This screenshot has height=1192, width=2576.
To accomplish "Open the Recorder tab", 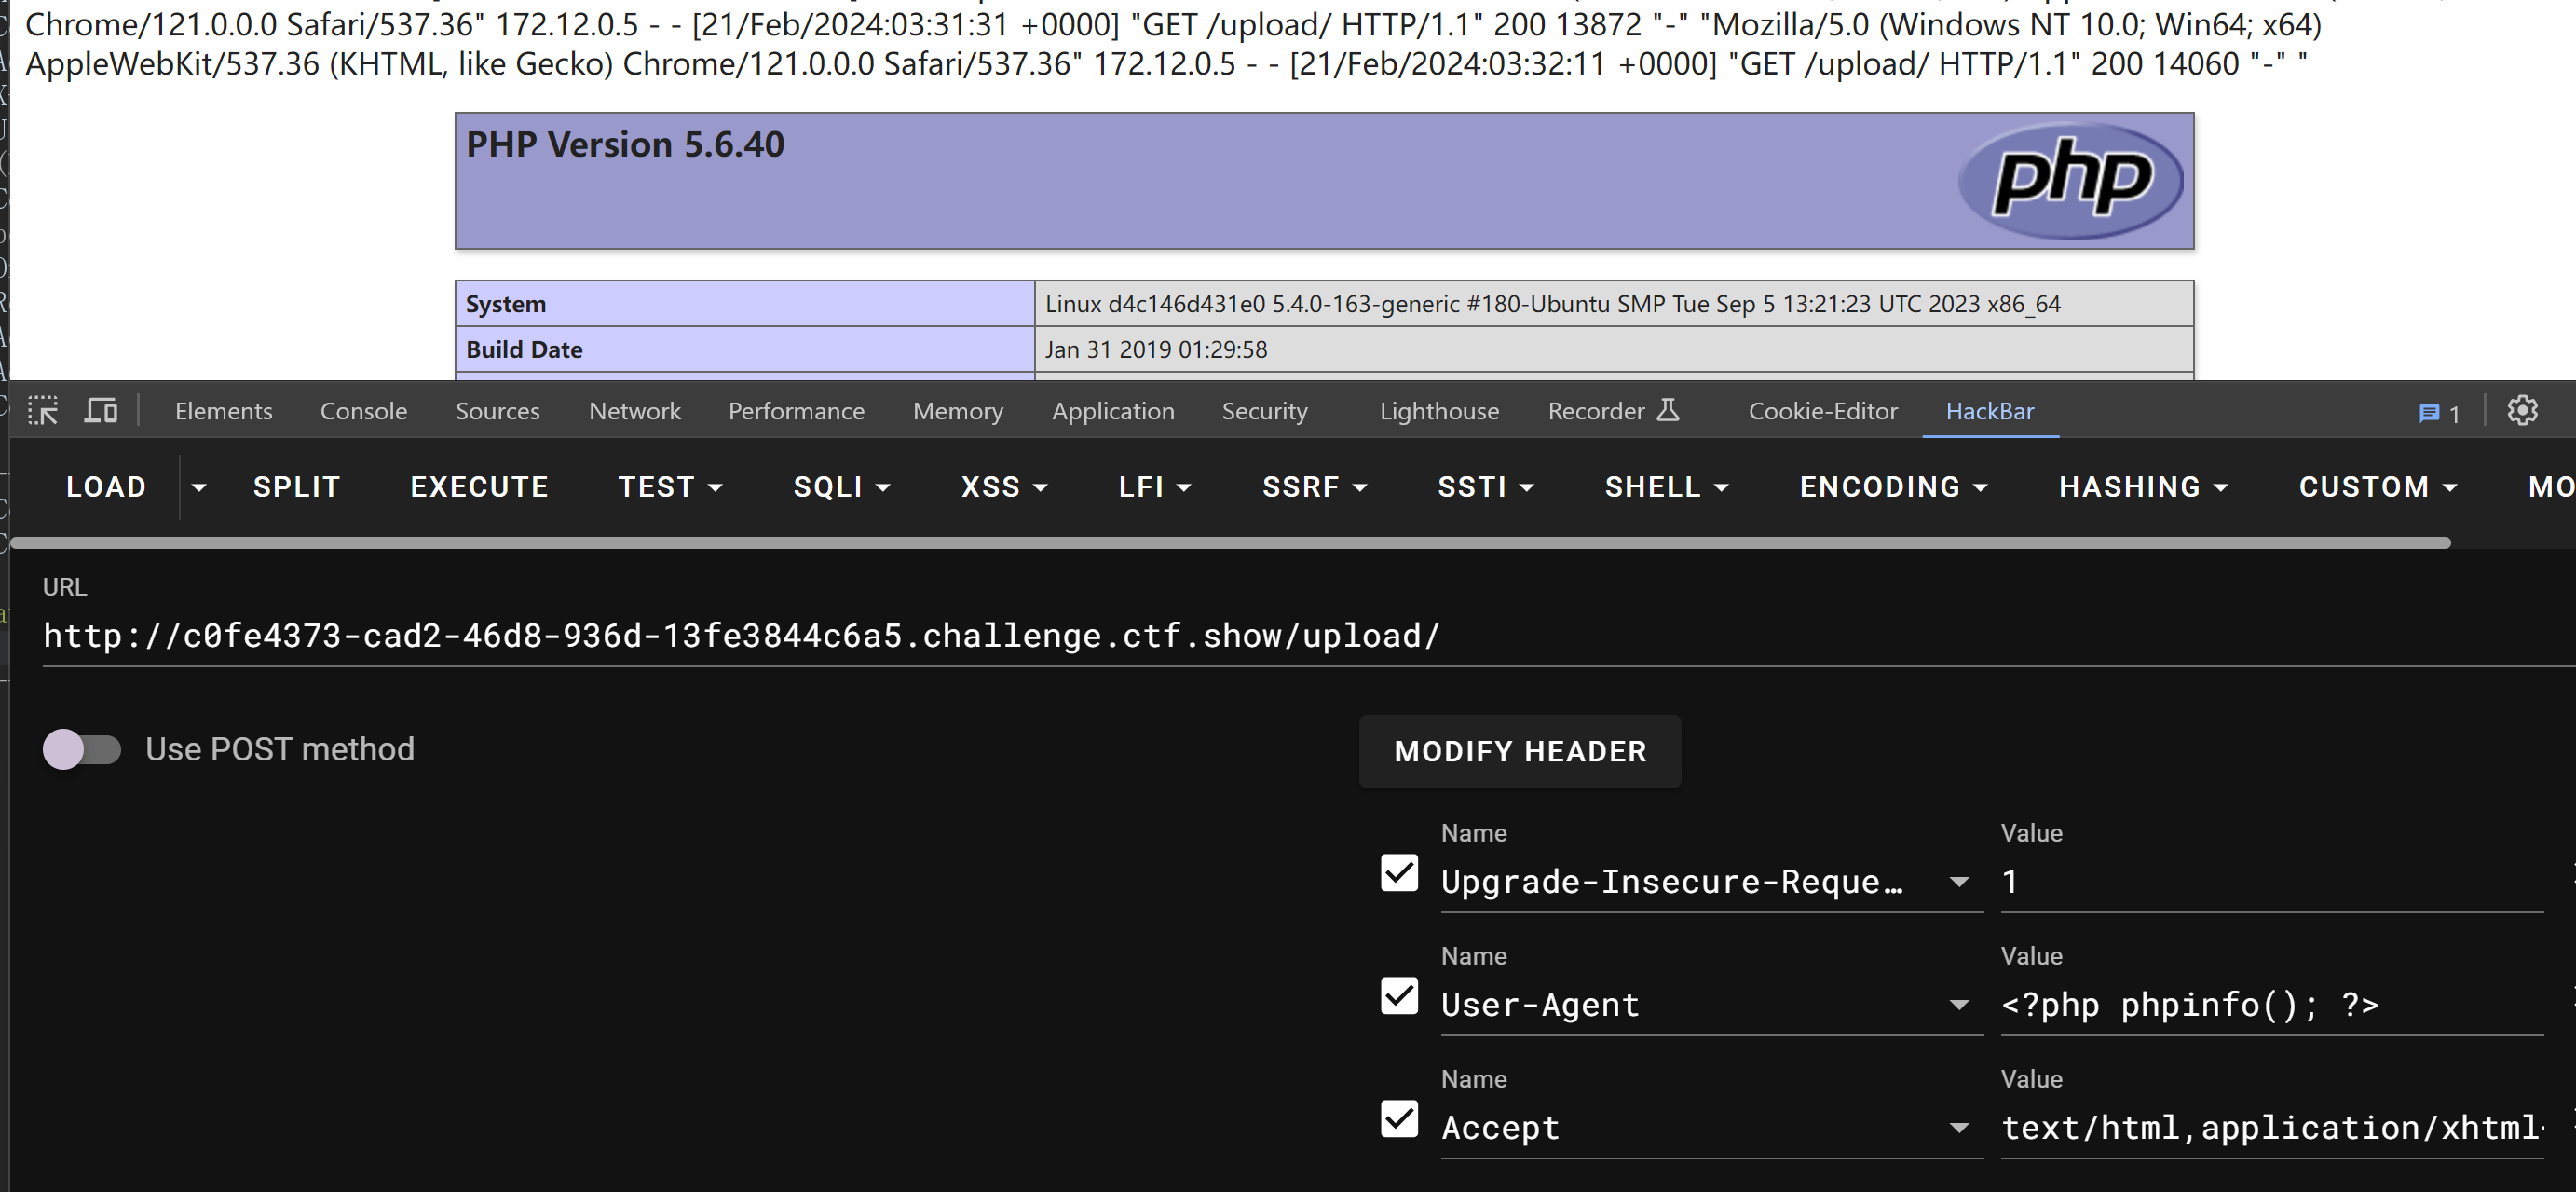I will coord(1613,411).
